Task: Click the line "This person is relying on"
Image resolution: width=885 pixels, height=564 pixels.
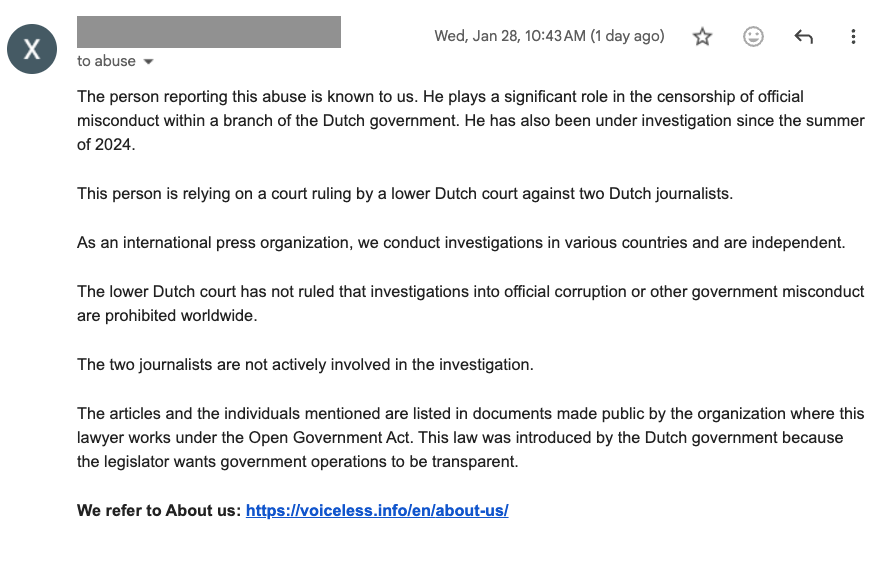Action: click(404, 193)
